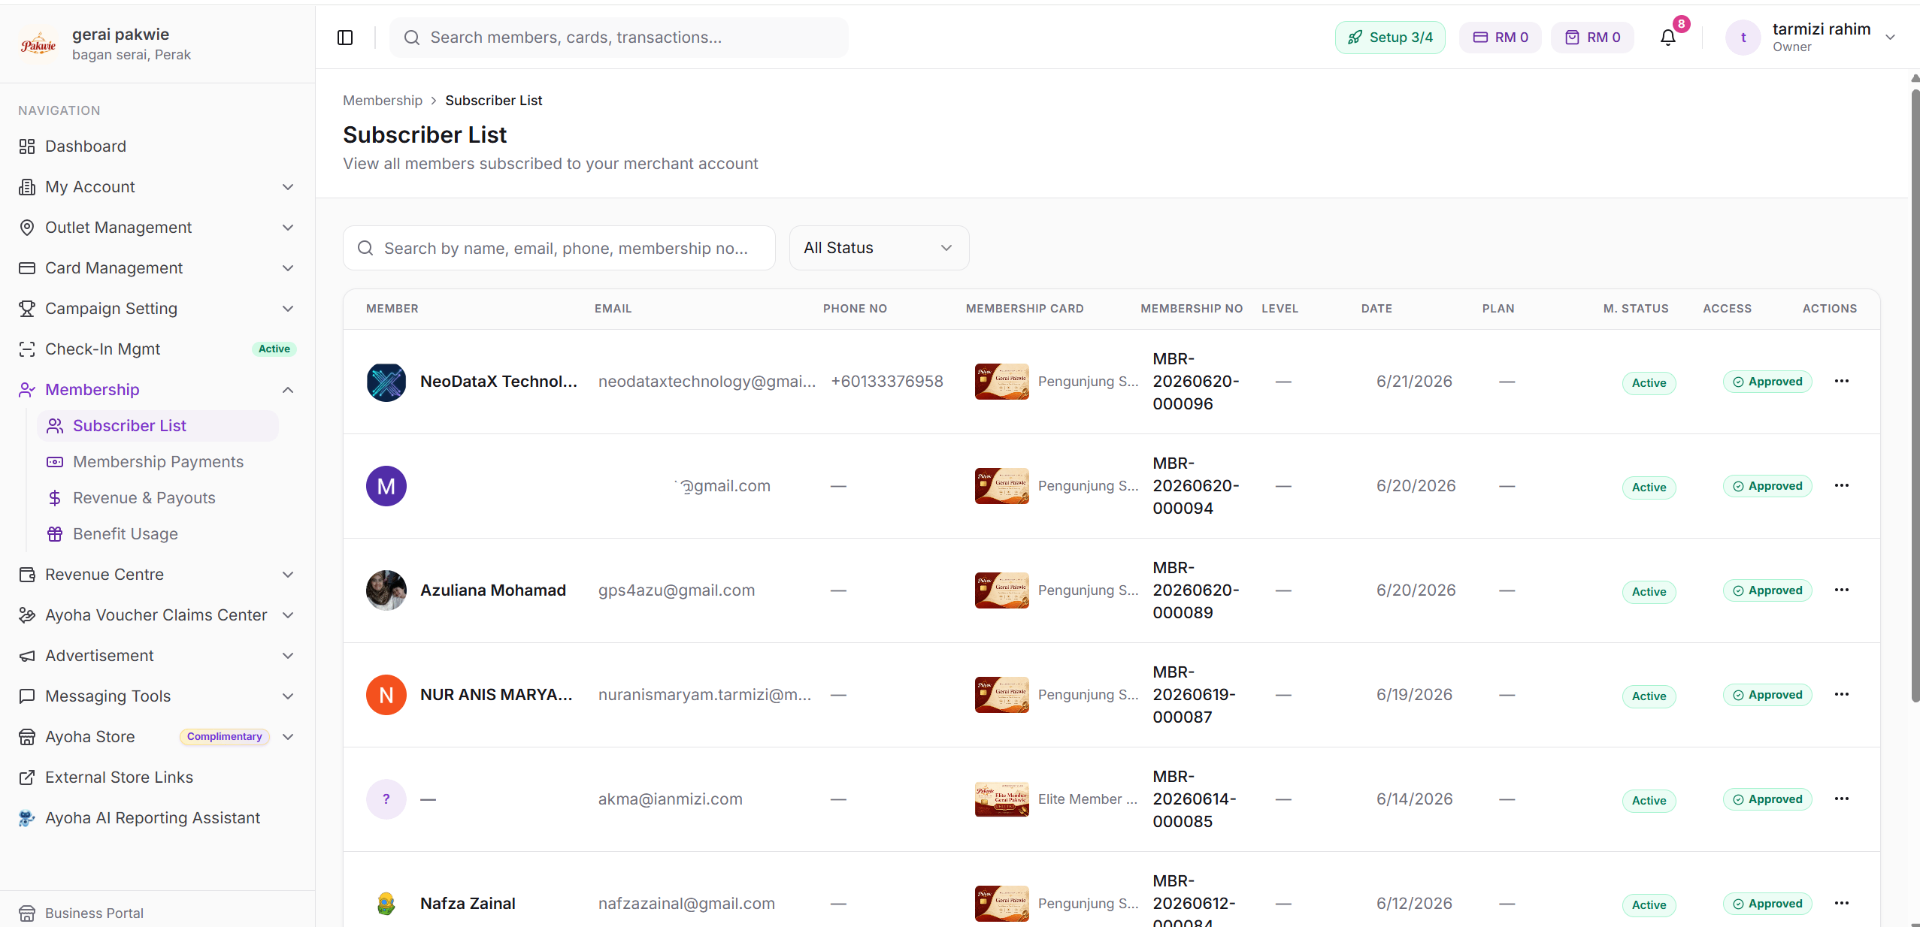Click Approved badge for NeoDataX row
This screenshot has height=927, width=1920.
click(1767, 382)
